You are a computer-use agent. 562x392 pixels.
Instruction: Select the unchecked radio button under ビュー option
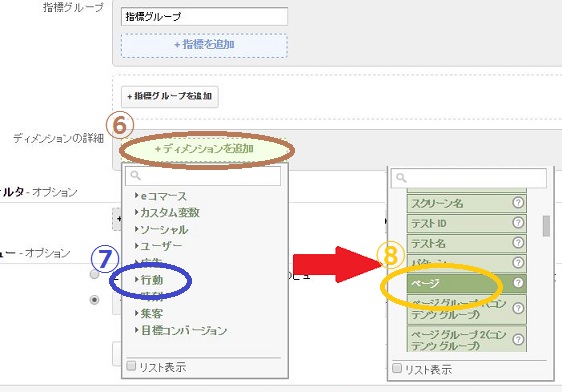[x=94, y=275]
